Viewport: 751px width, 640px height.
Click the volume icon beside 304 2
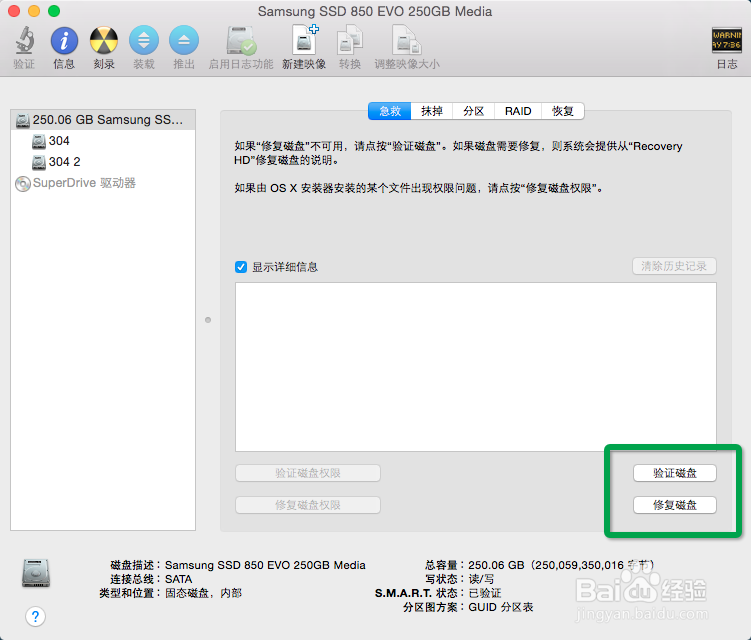(x=39, y=162)
